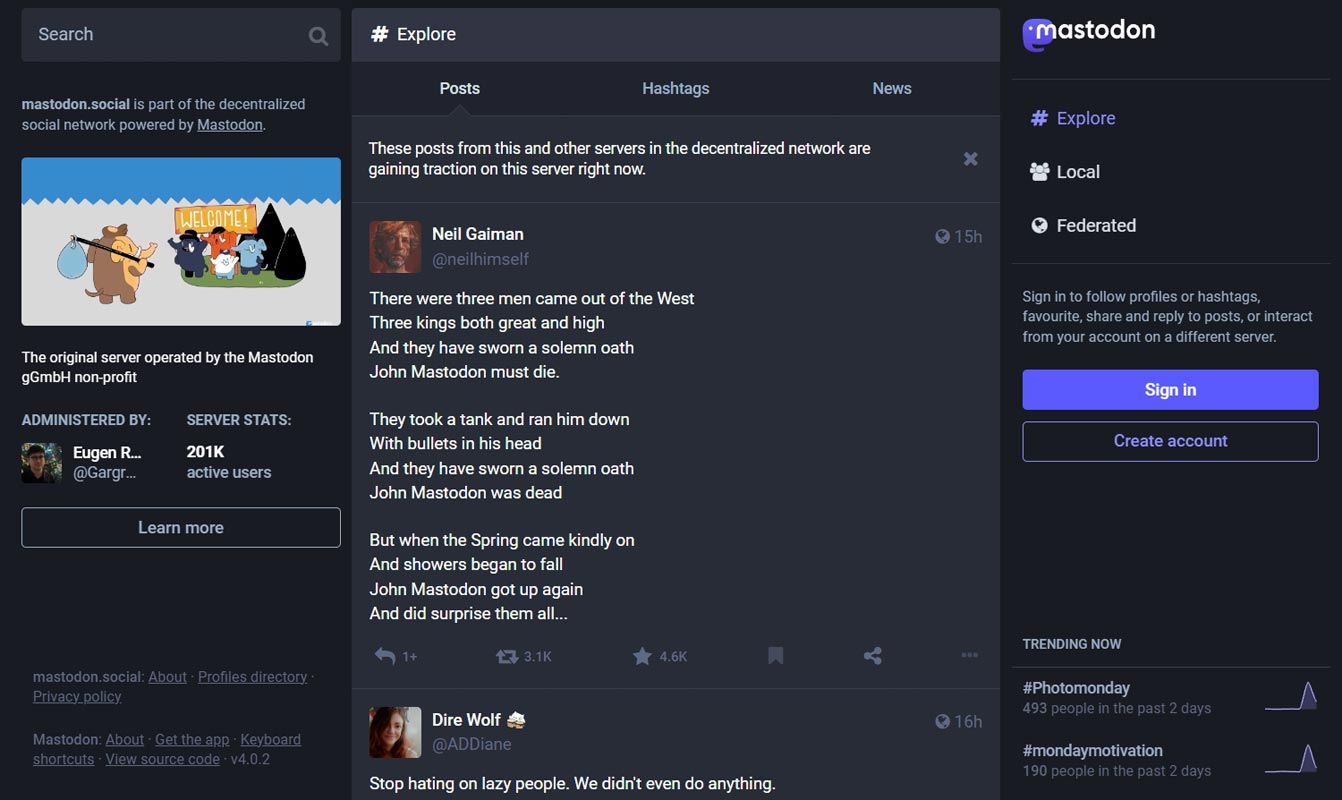Click the TRENDING NOW heading
Viewport: 1342px width, 800px height.
pyautogui.click(x=1072, y=644)
